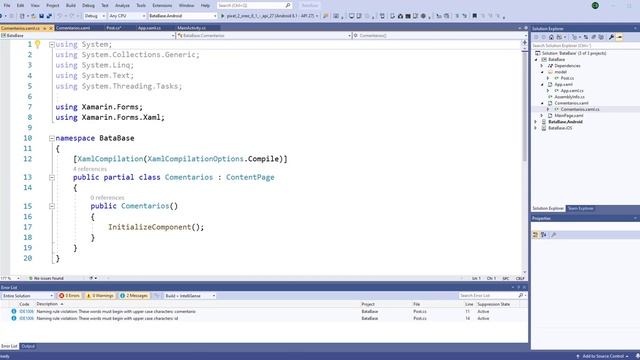Click the search icon in the Error List search box

click(521, 295)
